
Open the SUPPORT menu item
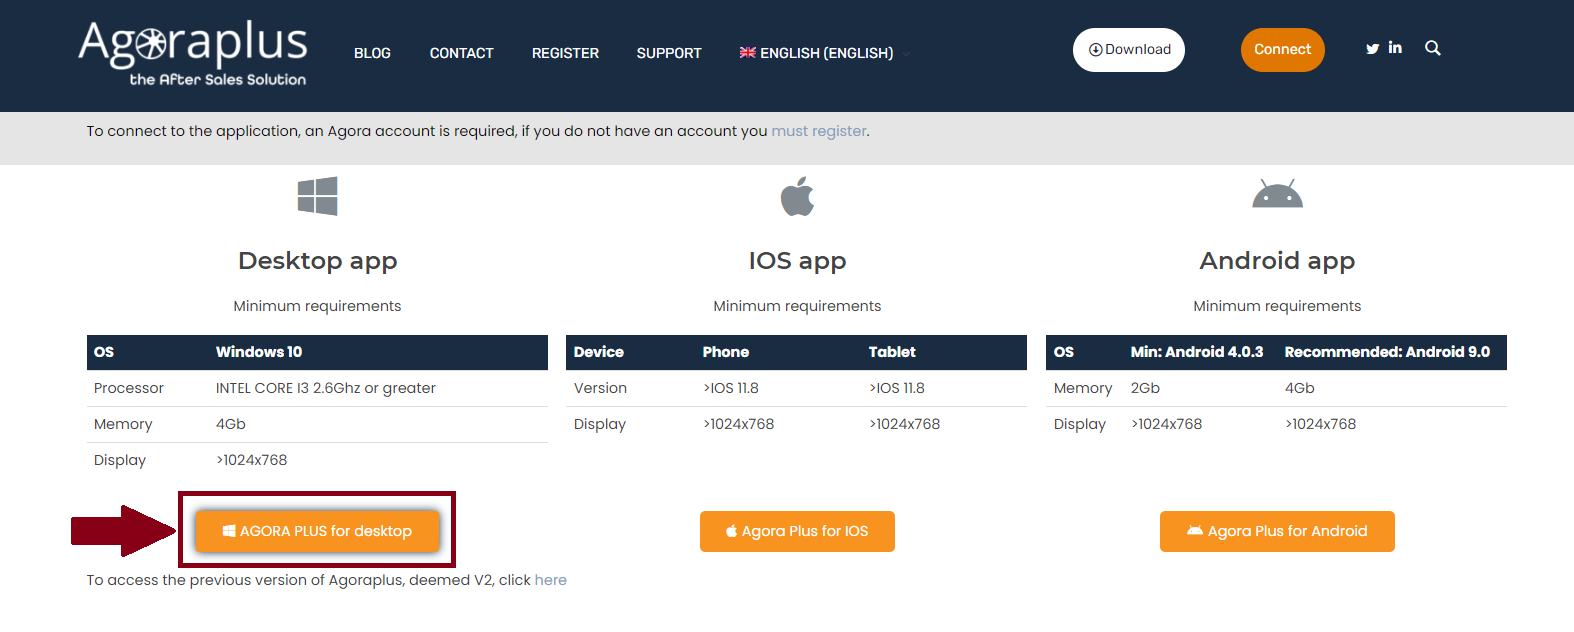[669, 53]
